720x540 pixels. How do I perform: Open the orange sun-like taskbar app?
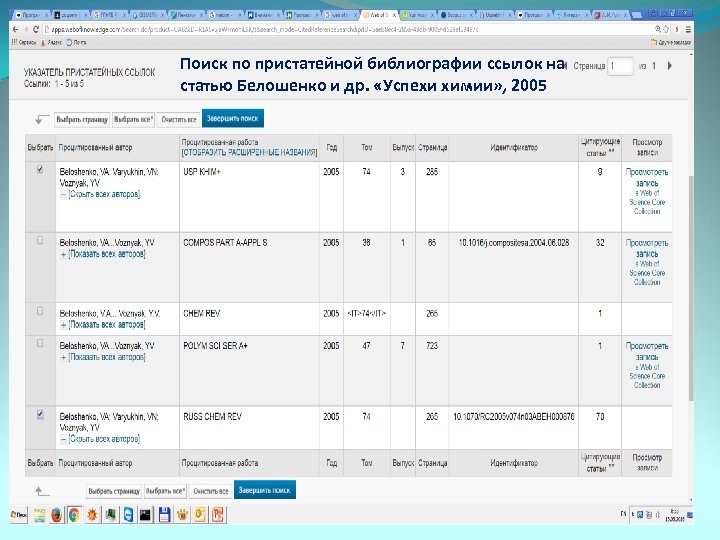tap(92, 515)
